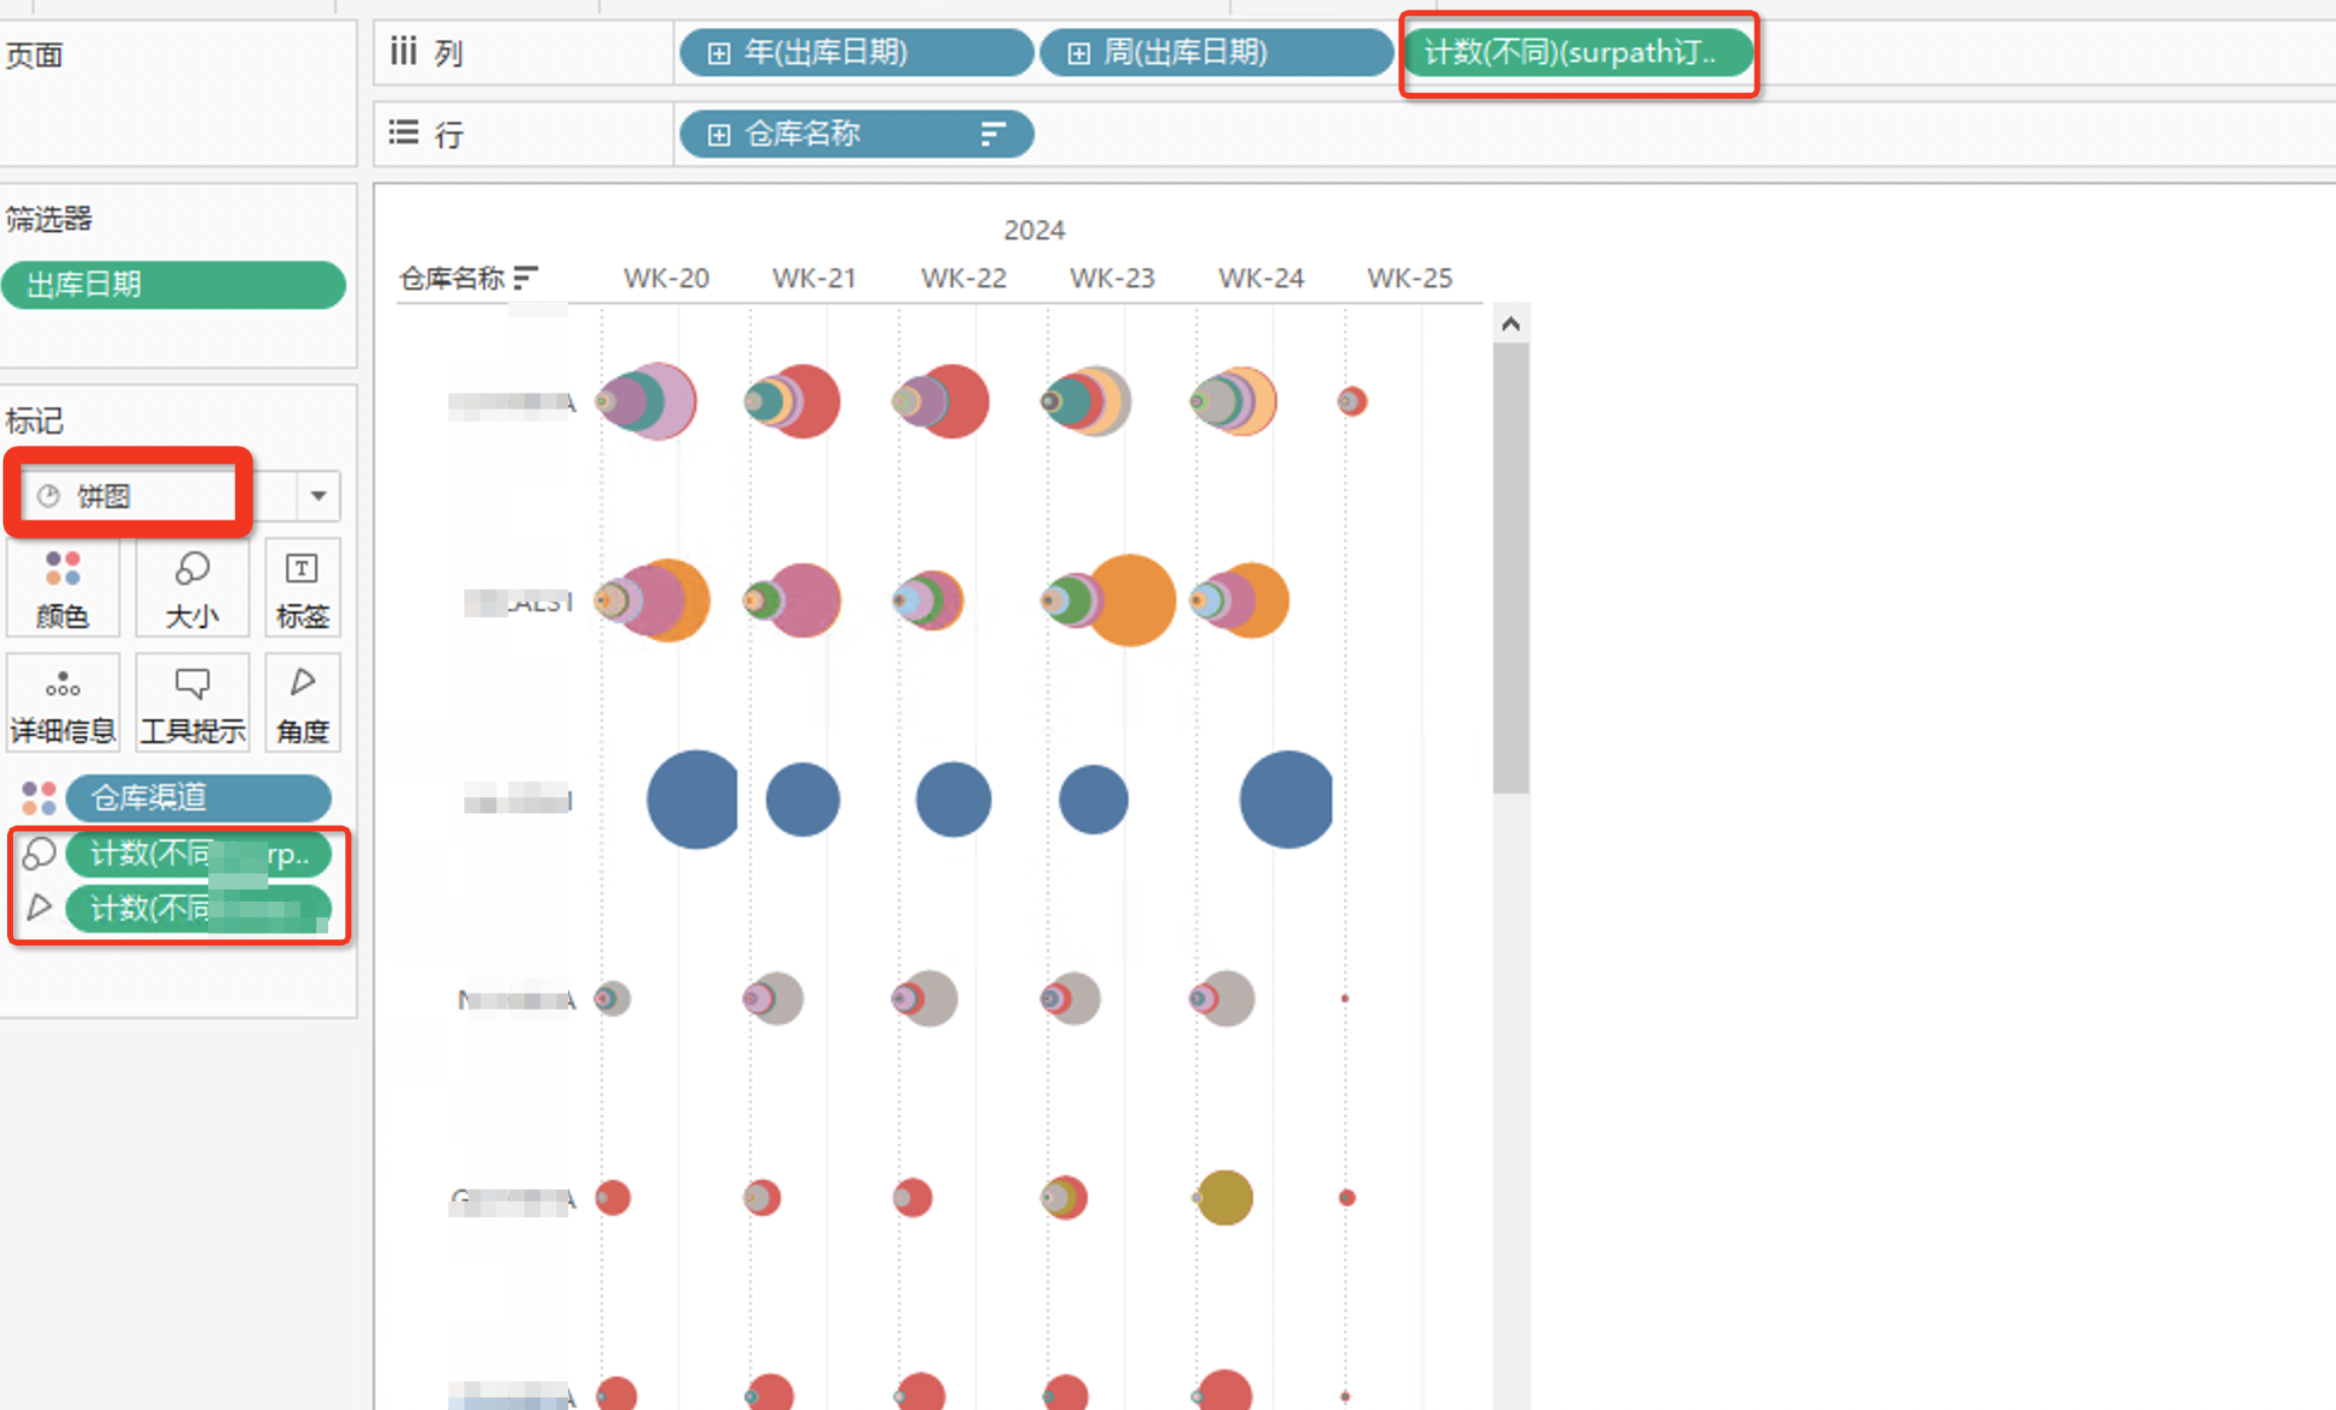Click the WK-20 column header
The height and width of the screenshot is (1410, 2336).
tap(666, 277)
